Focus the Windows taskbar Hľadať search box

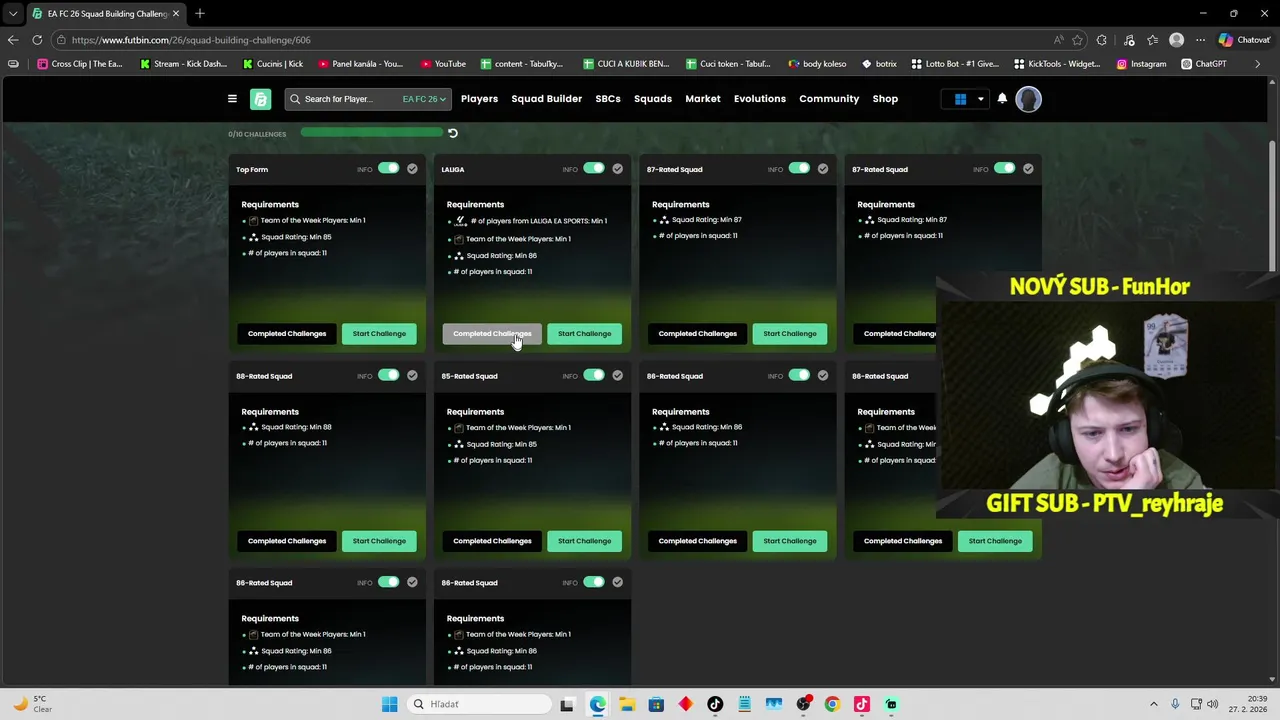pyautogui.click(x=481, y=704)
